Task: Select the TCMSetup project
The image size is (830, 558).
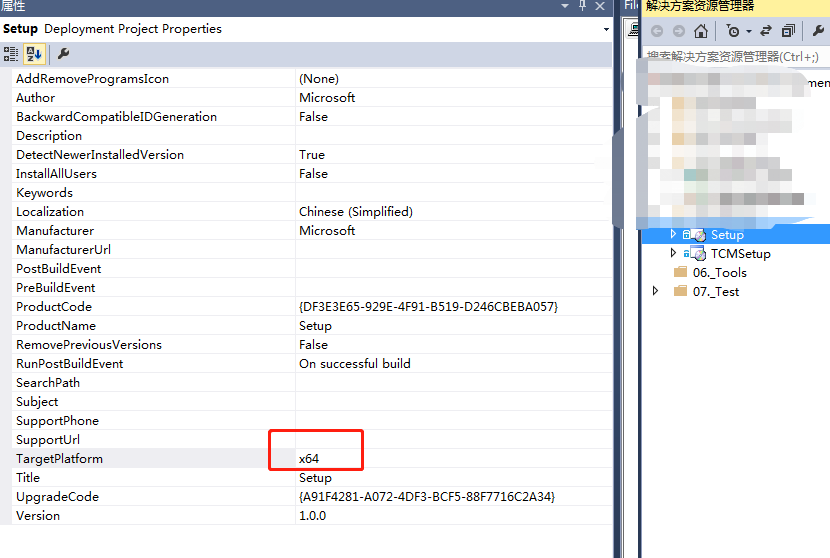Action: click(741, 254)
